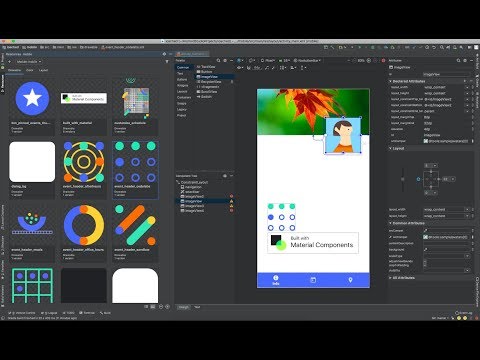Open the Logcat tool window
Image resolution: width=480 pixels, height=360 pixels.
point(49,313)
